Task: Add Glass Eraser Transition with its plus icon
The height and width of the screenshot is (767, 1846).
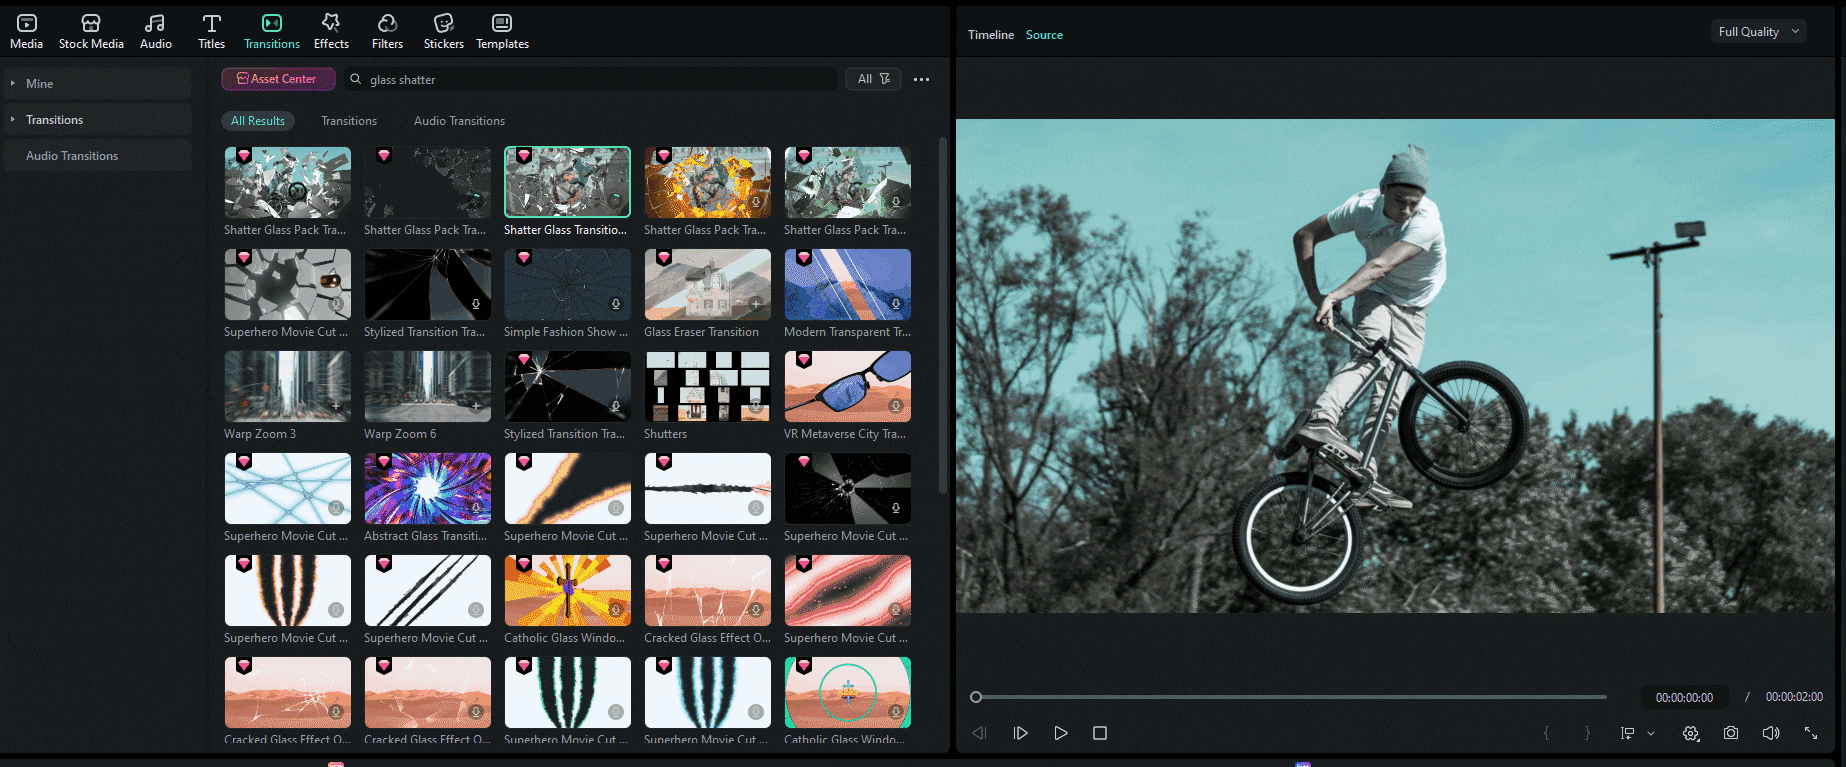Action: [x=756, y=304]
